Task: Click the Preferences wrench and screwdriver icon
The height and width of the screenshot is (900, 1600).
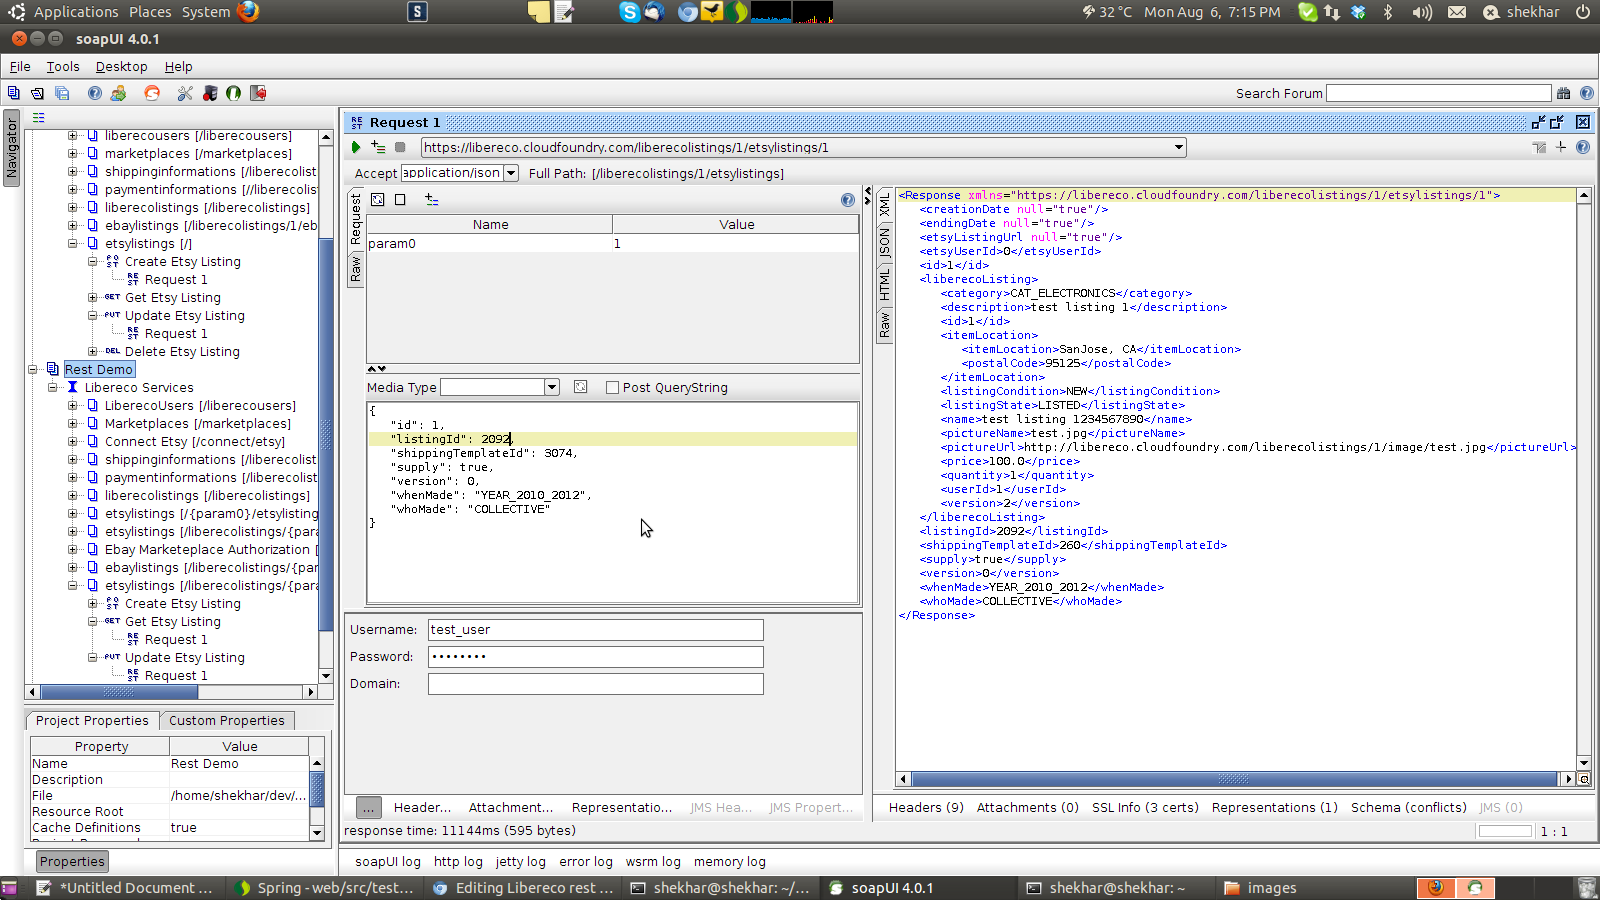Action: [x=185, y=93]
